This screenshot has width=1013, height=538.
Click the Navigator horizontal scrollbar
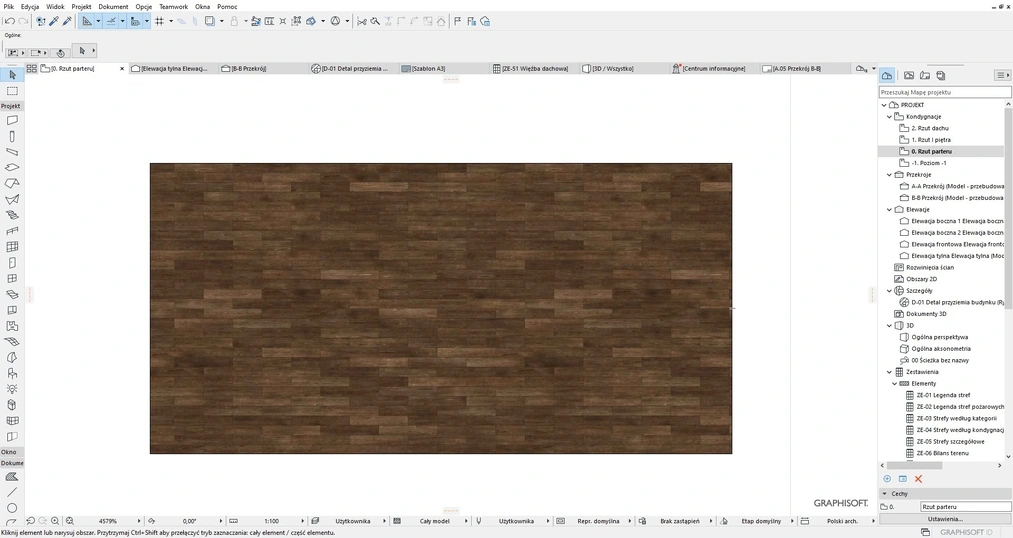pos(914,465)
